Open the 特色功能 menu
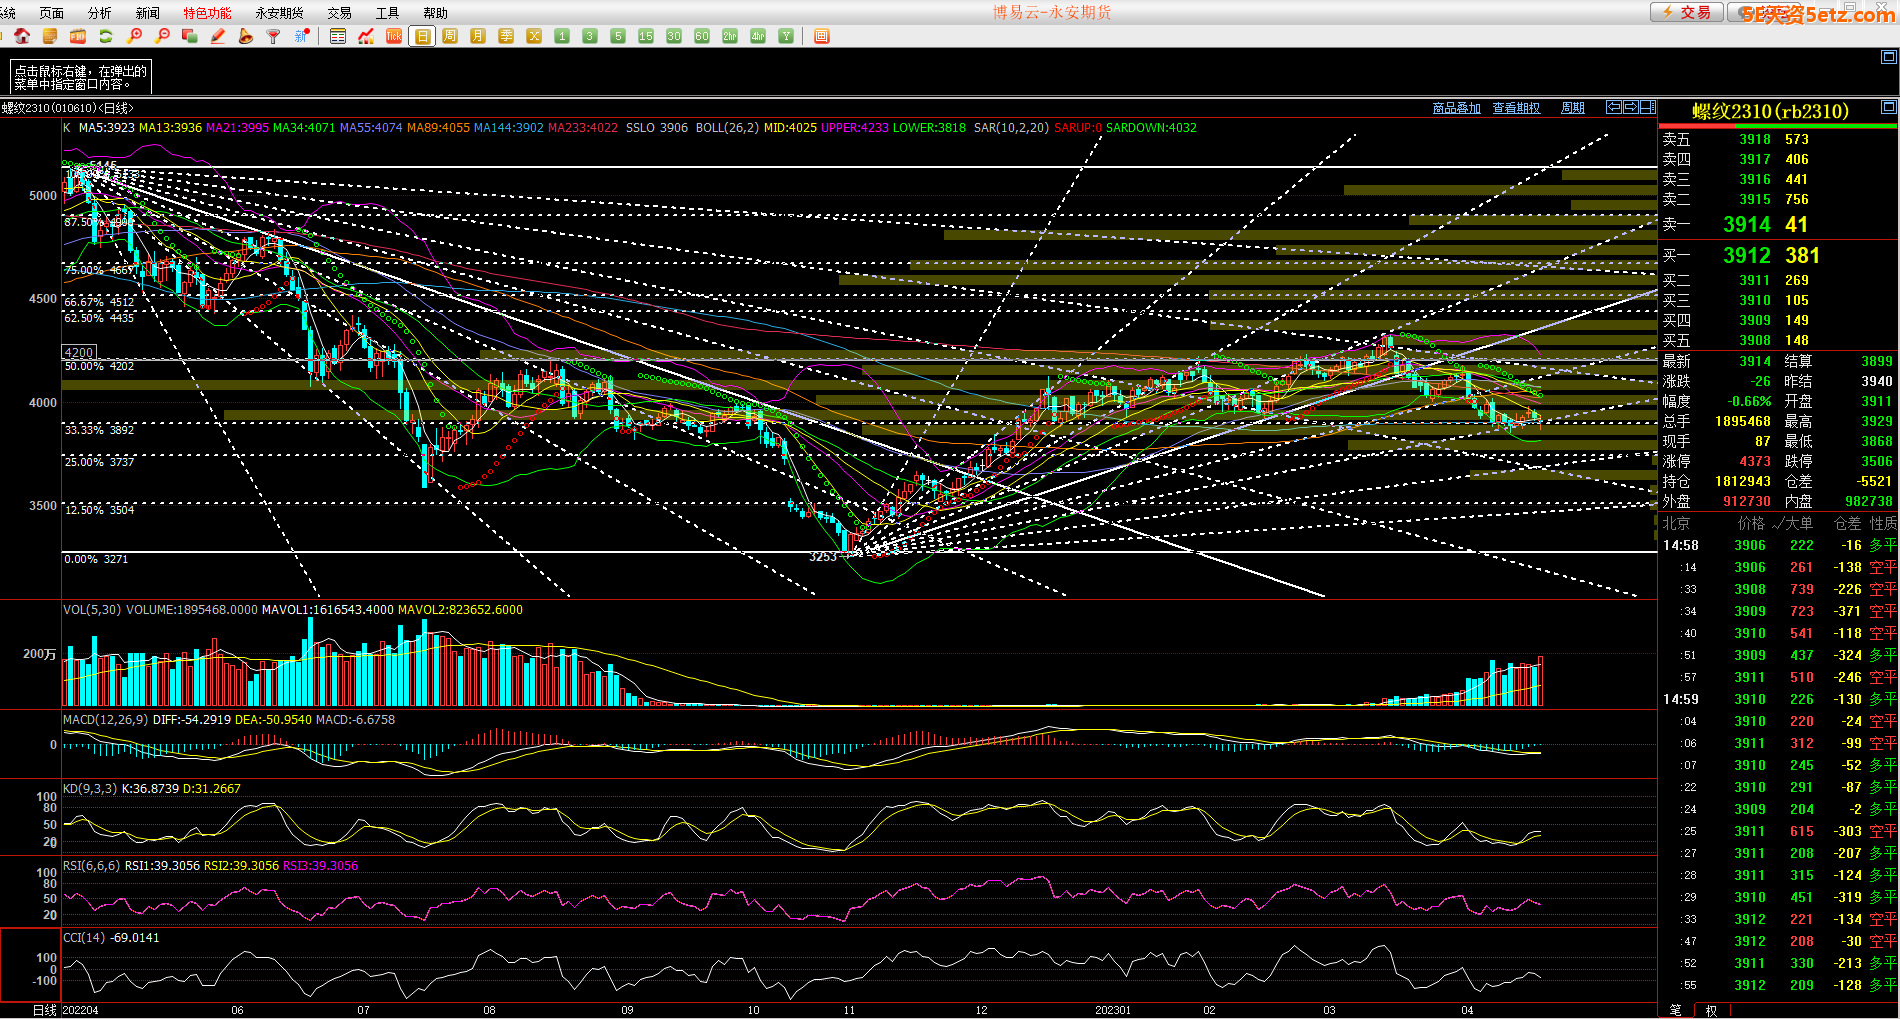Screen dimensions: 1900x1019 point(207,13)
